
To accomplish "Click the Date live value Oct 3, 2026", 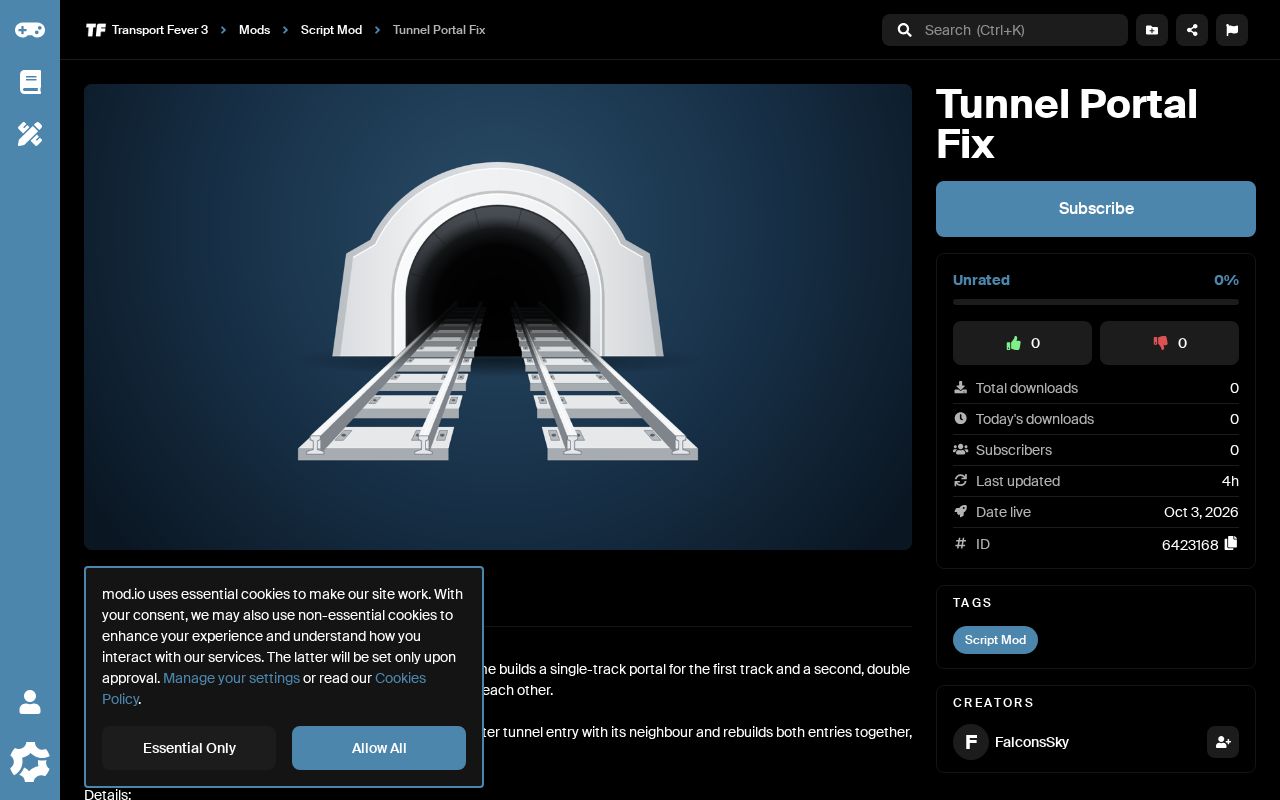I will [x=1201, y=512].
